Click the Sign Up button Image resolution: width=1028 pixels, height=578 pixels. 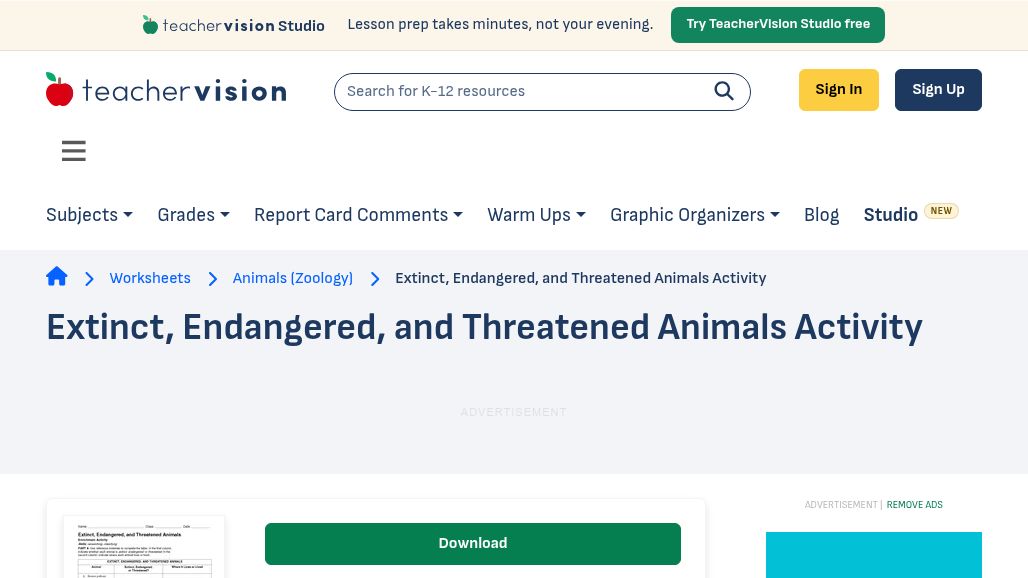pos(938,90)
